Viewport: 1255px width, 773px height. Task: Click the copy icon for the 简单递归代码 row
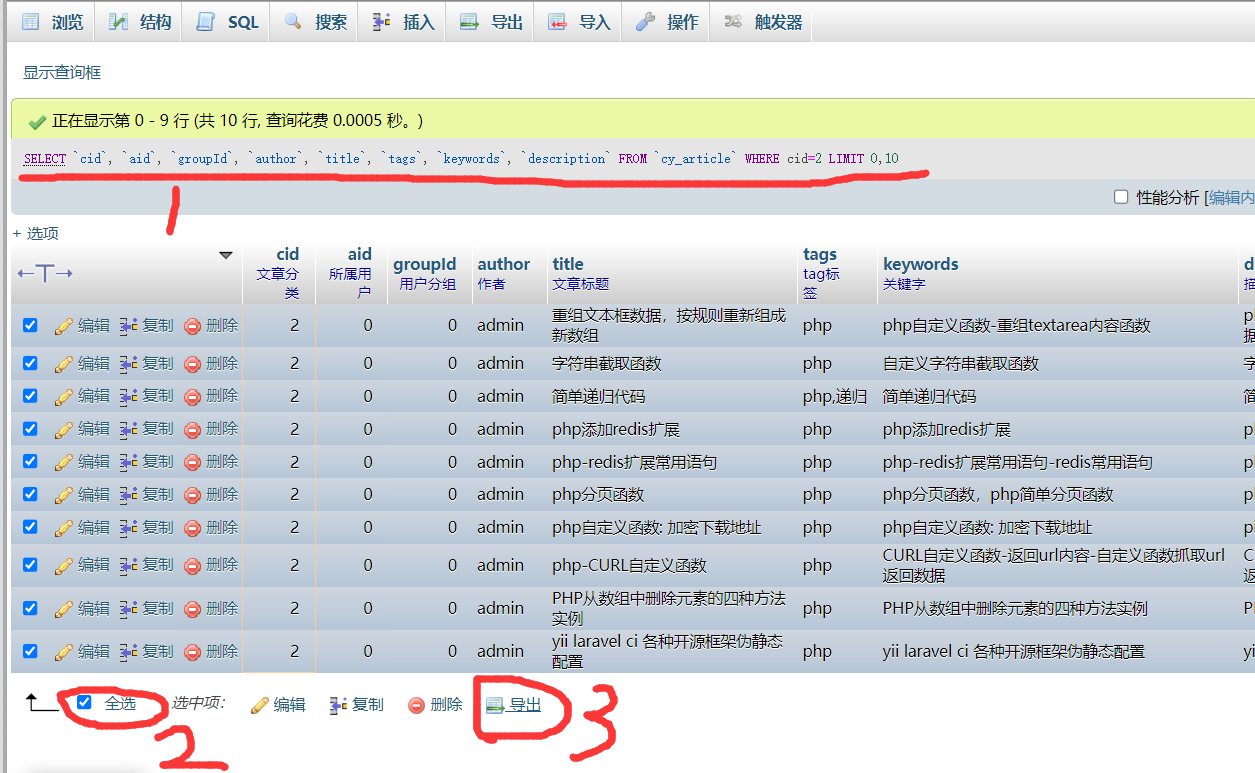point(129,396)
